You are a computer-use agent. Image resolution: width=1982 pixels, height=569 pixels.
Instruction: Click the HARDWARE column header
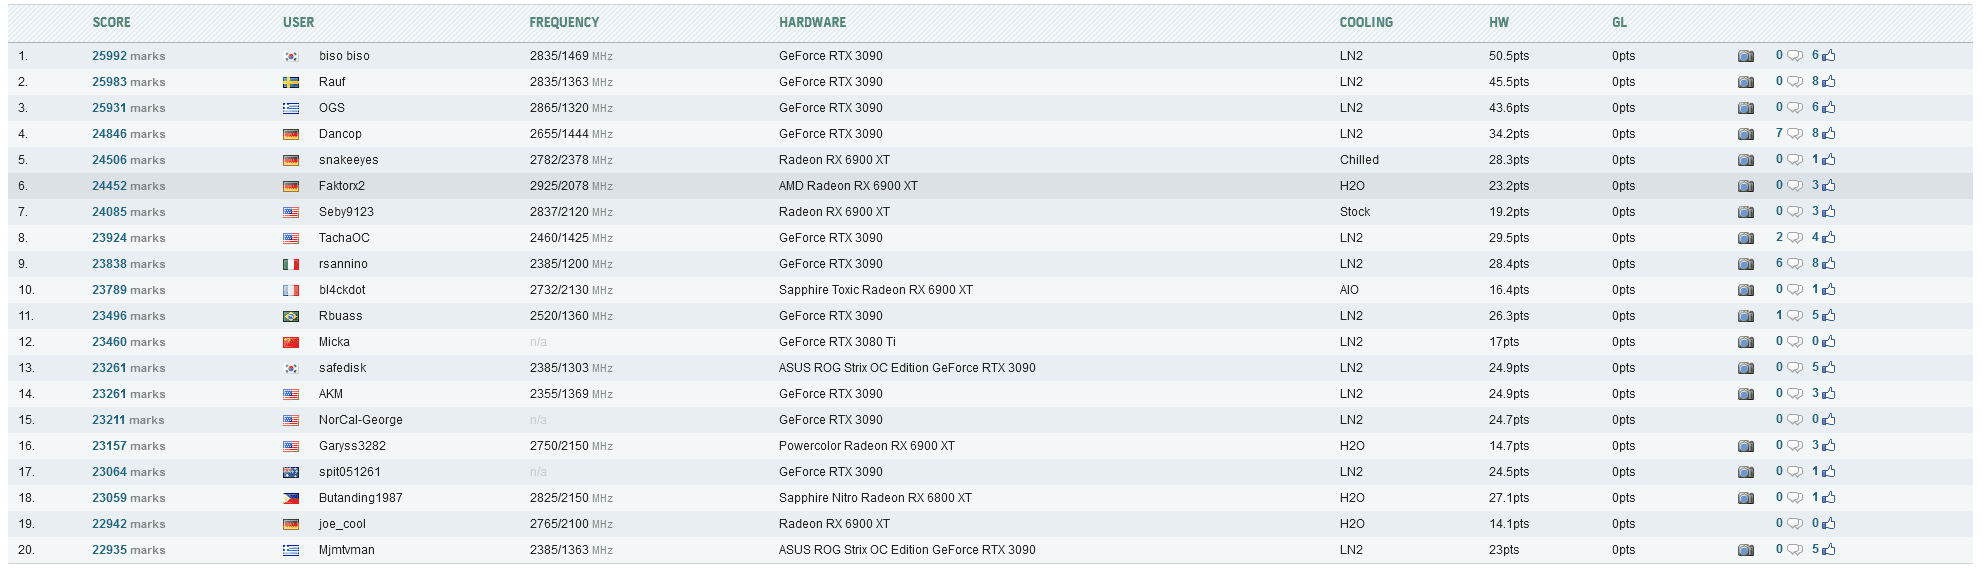click(x=812, y=22)
